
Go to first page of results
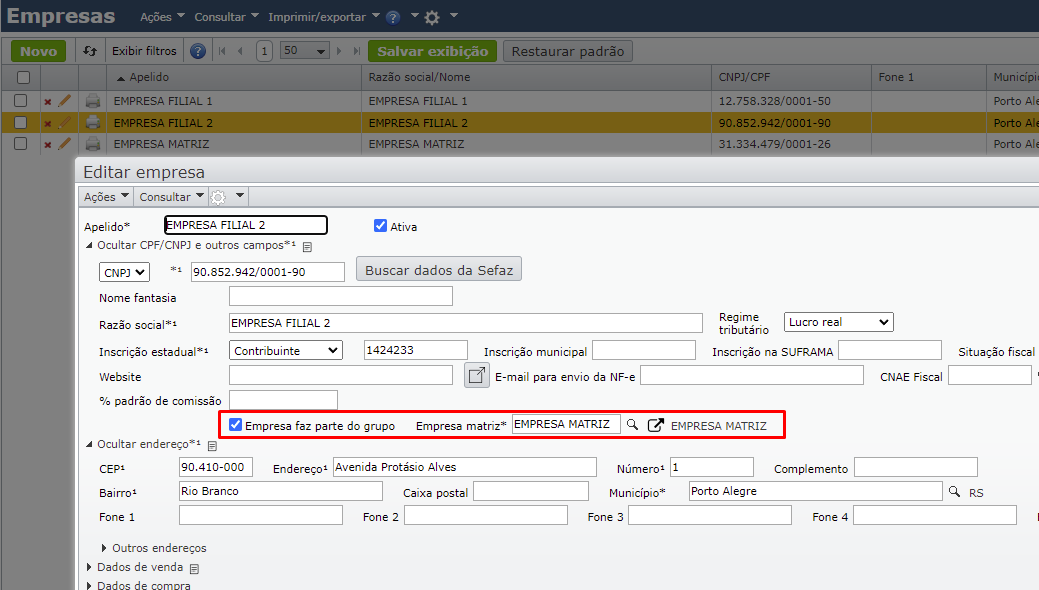click(222, 51)
